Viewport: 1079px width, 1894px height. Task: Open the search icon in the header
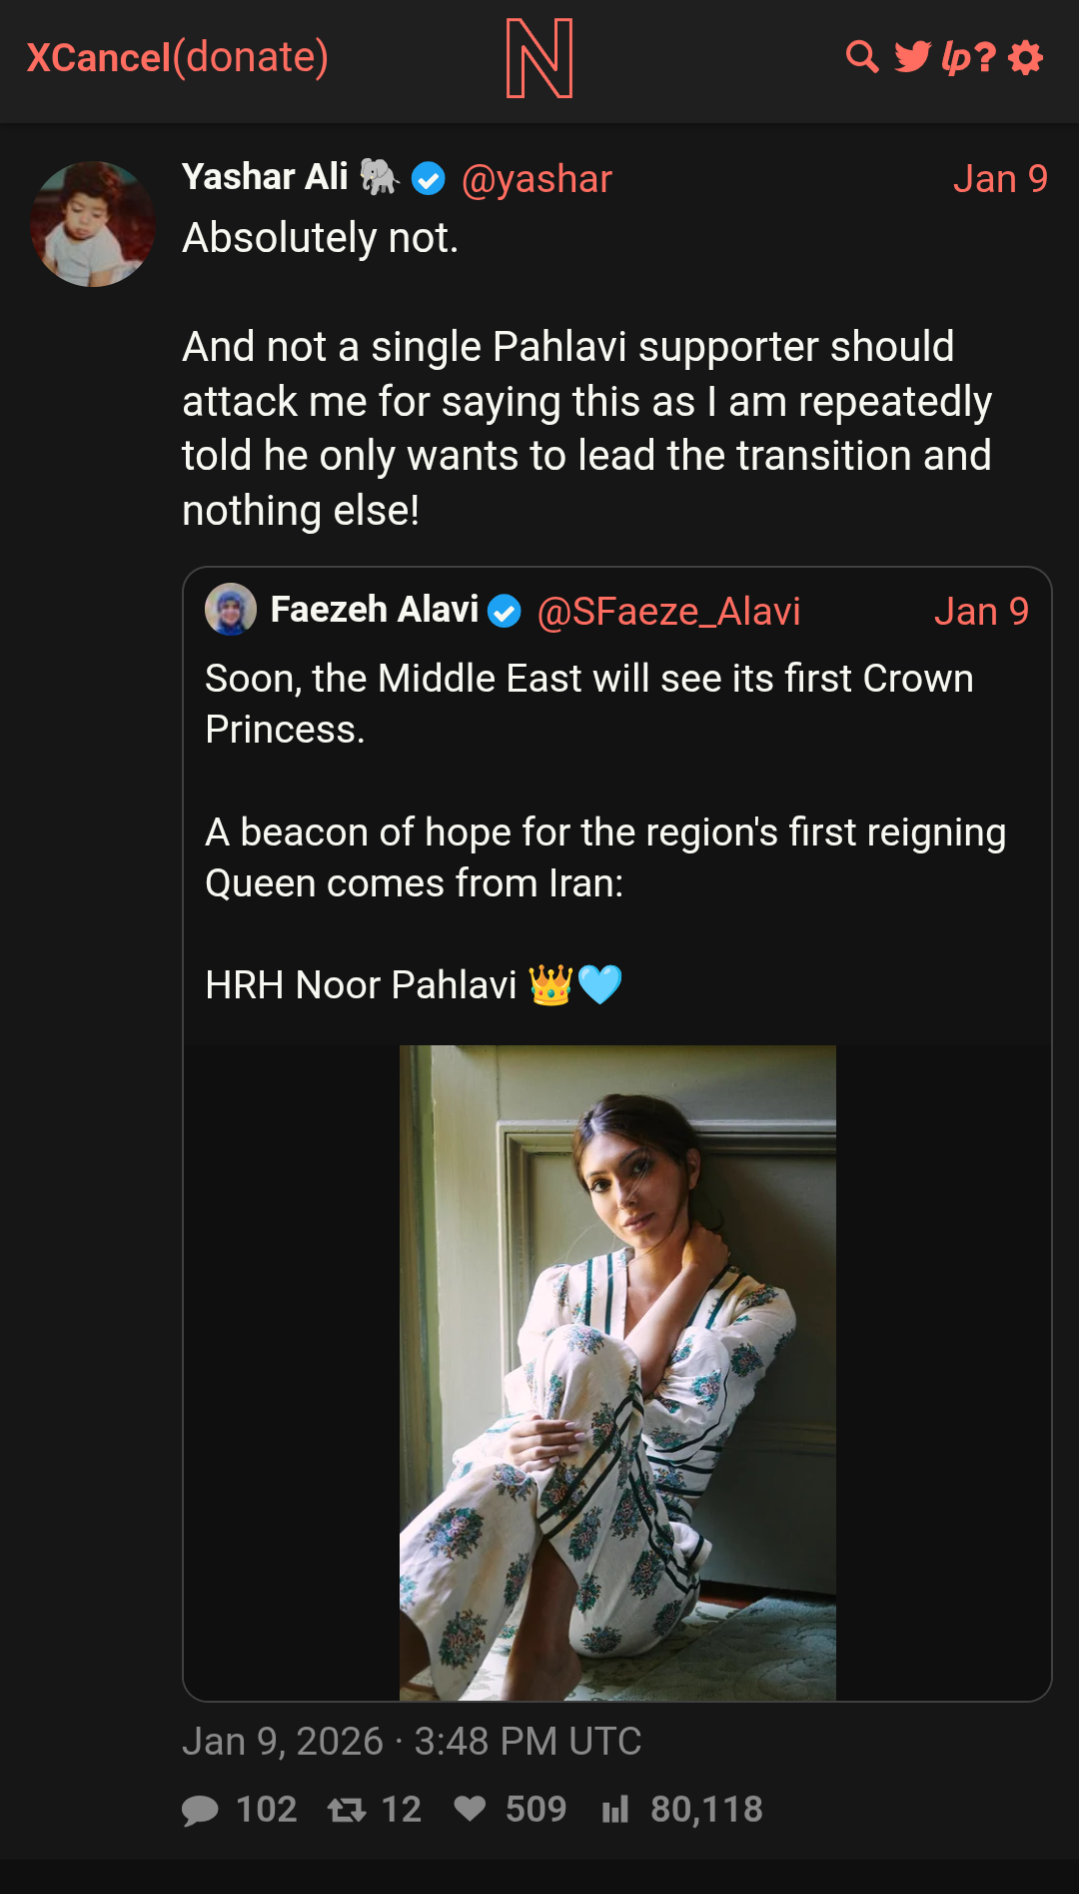tap(861, 57)
